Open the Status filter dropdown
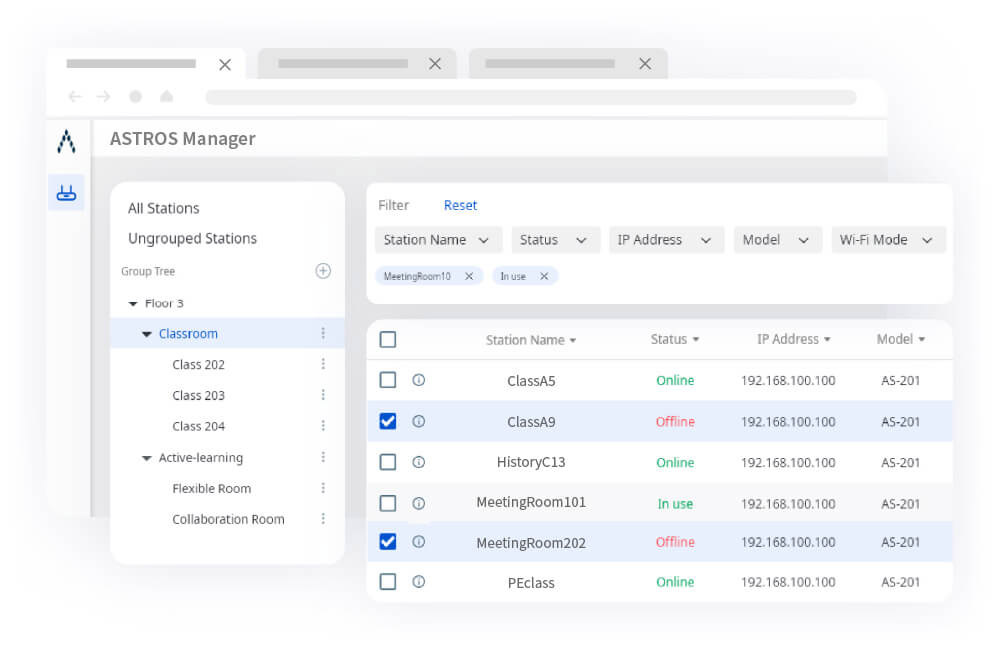 click(556, 240)
